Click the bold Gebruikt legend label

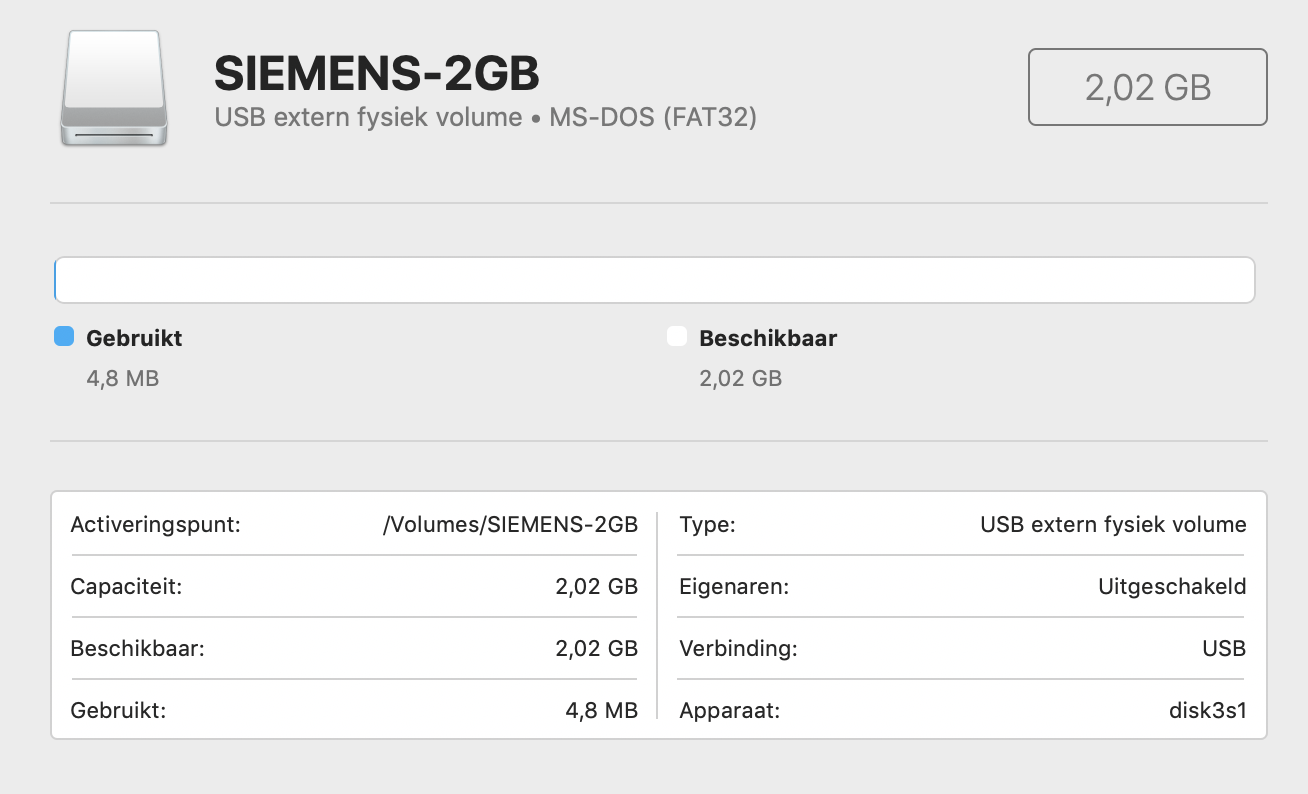tap(134, 338)
